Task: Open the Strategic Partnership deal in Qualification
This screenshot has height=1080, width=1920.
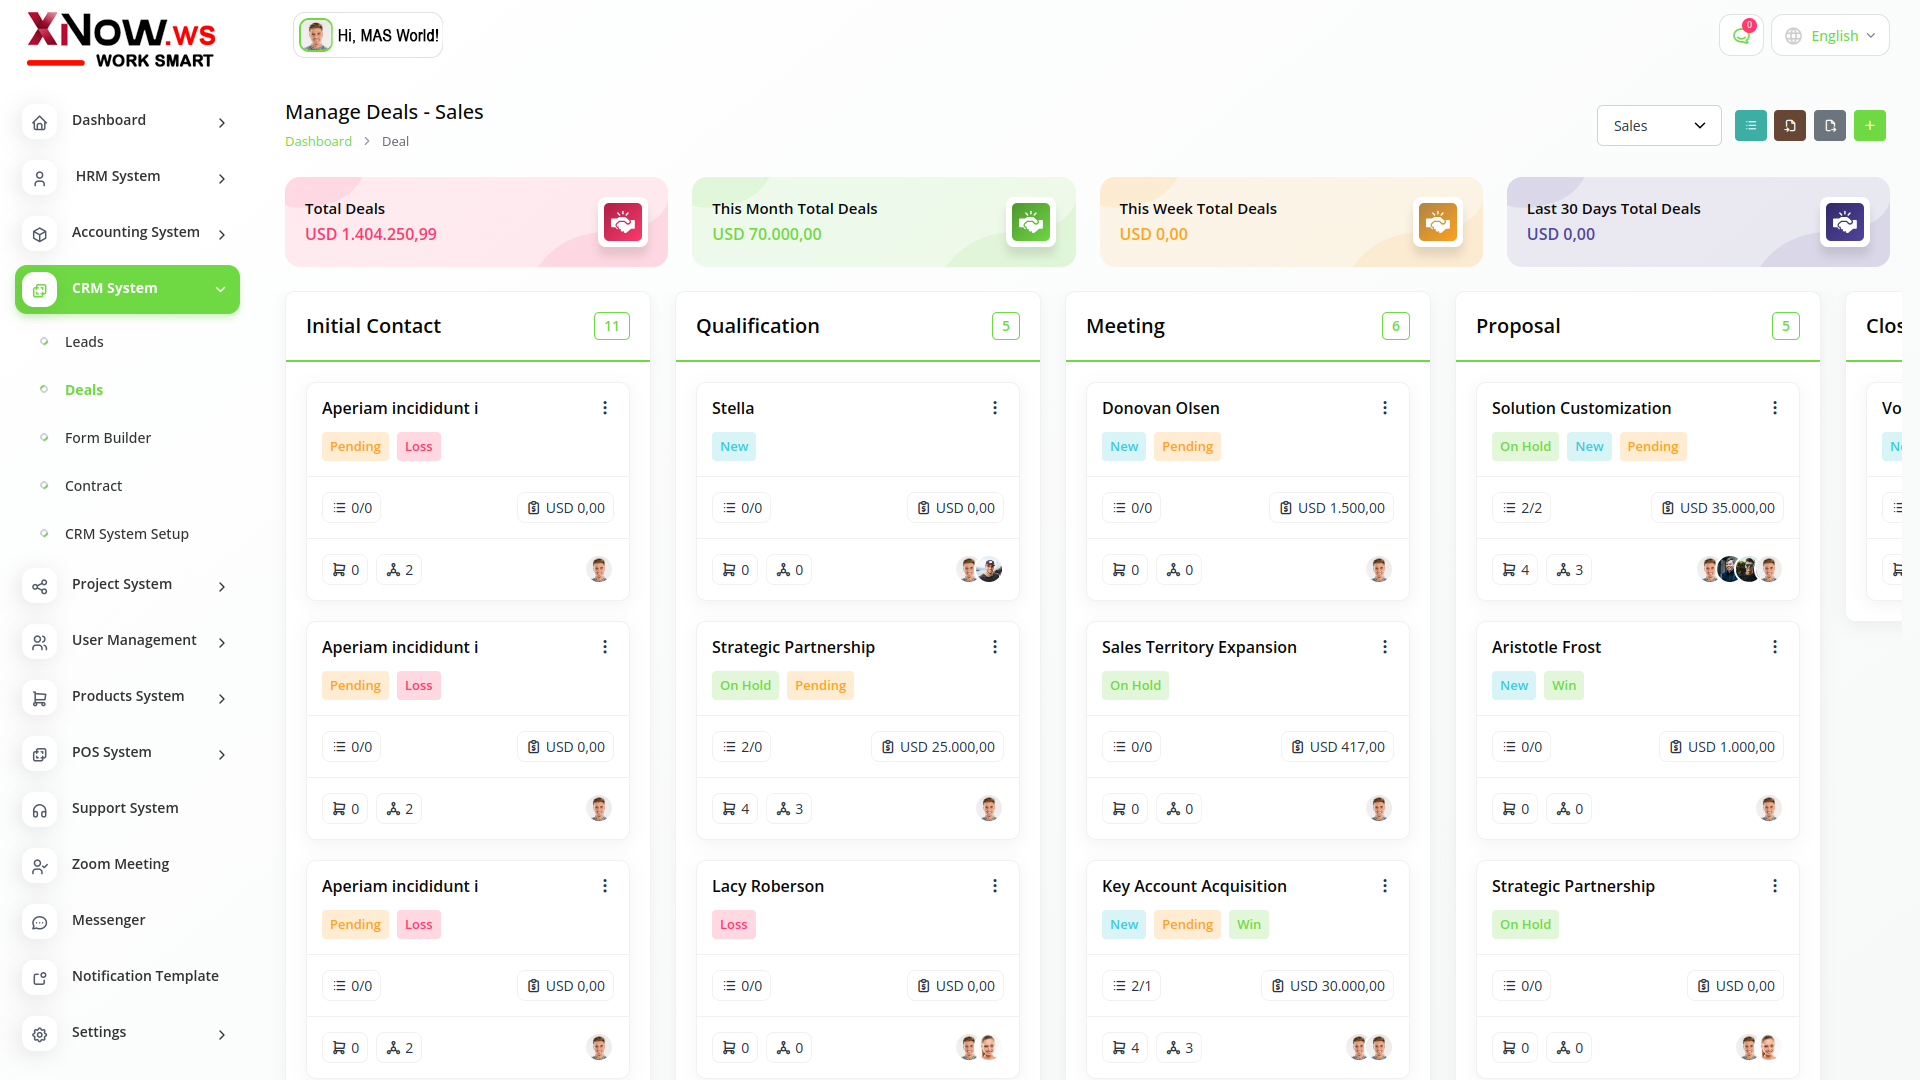Action: (x=793, y=647)
